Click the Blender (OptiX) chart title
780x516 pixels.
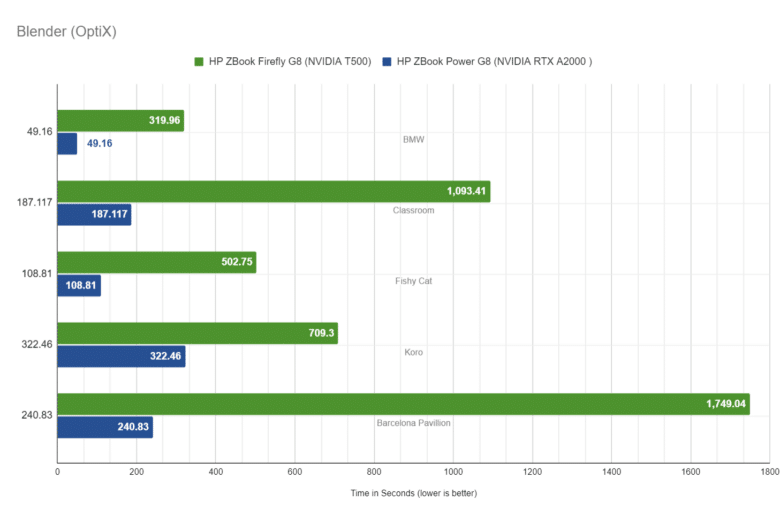(x=67, y=31)
